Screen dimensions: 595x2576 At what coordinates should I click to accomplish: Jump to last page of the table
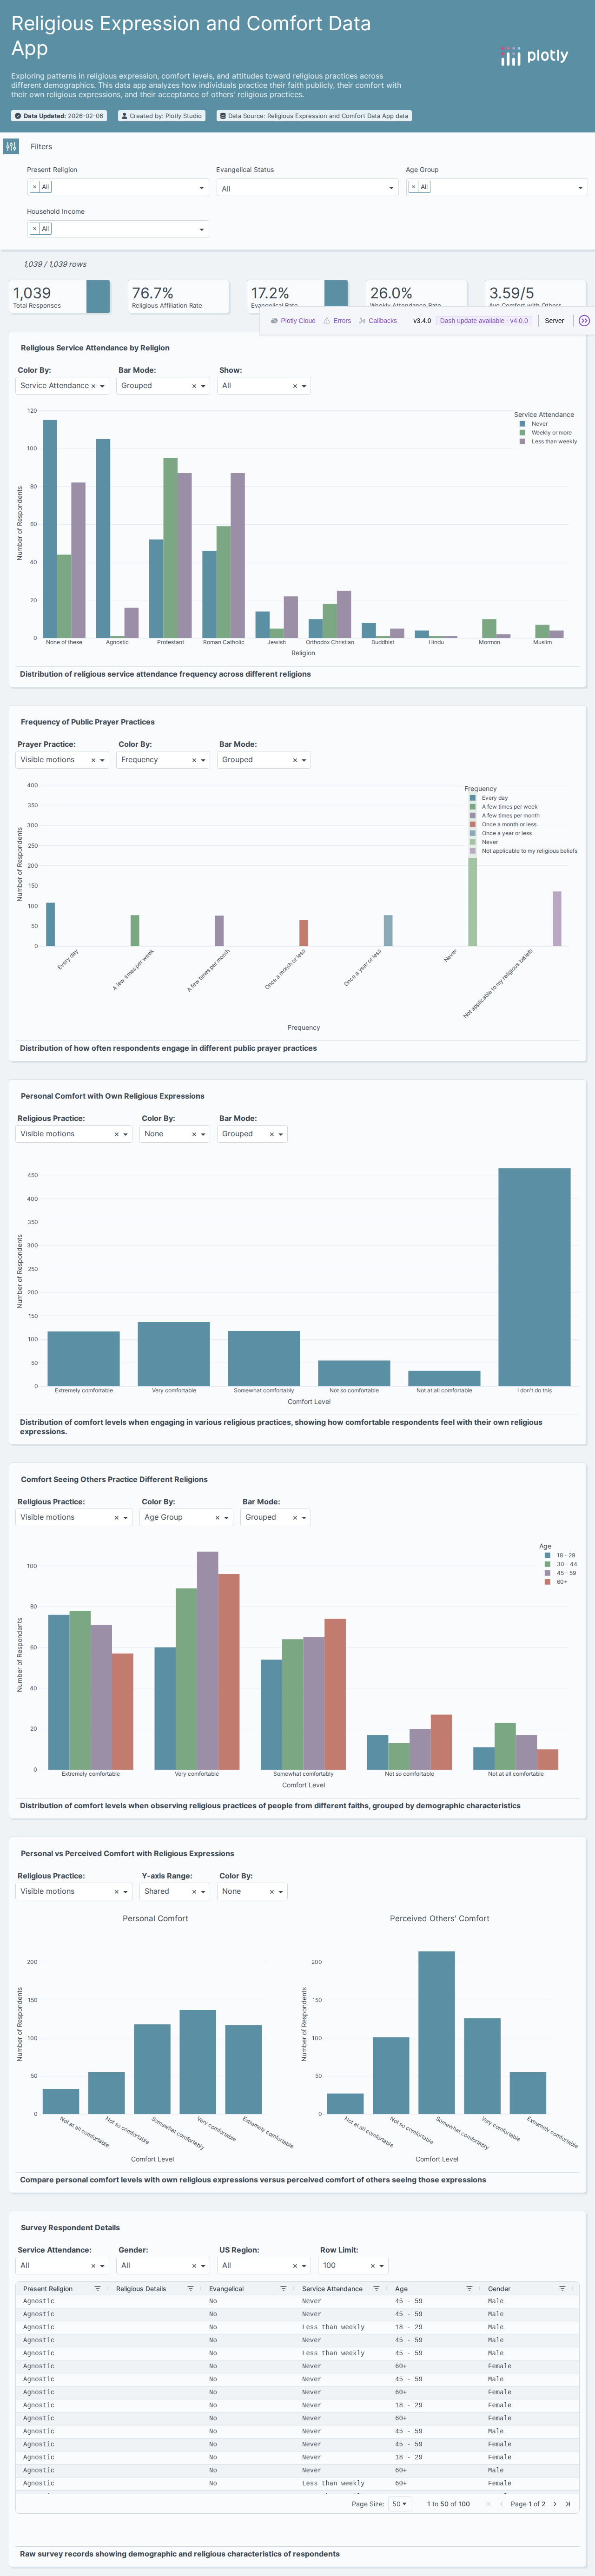click(568, 2503)
